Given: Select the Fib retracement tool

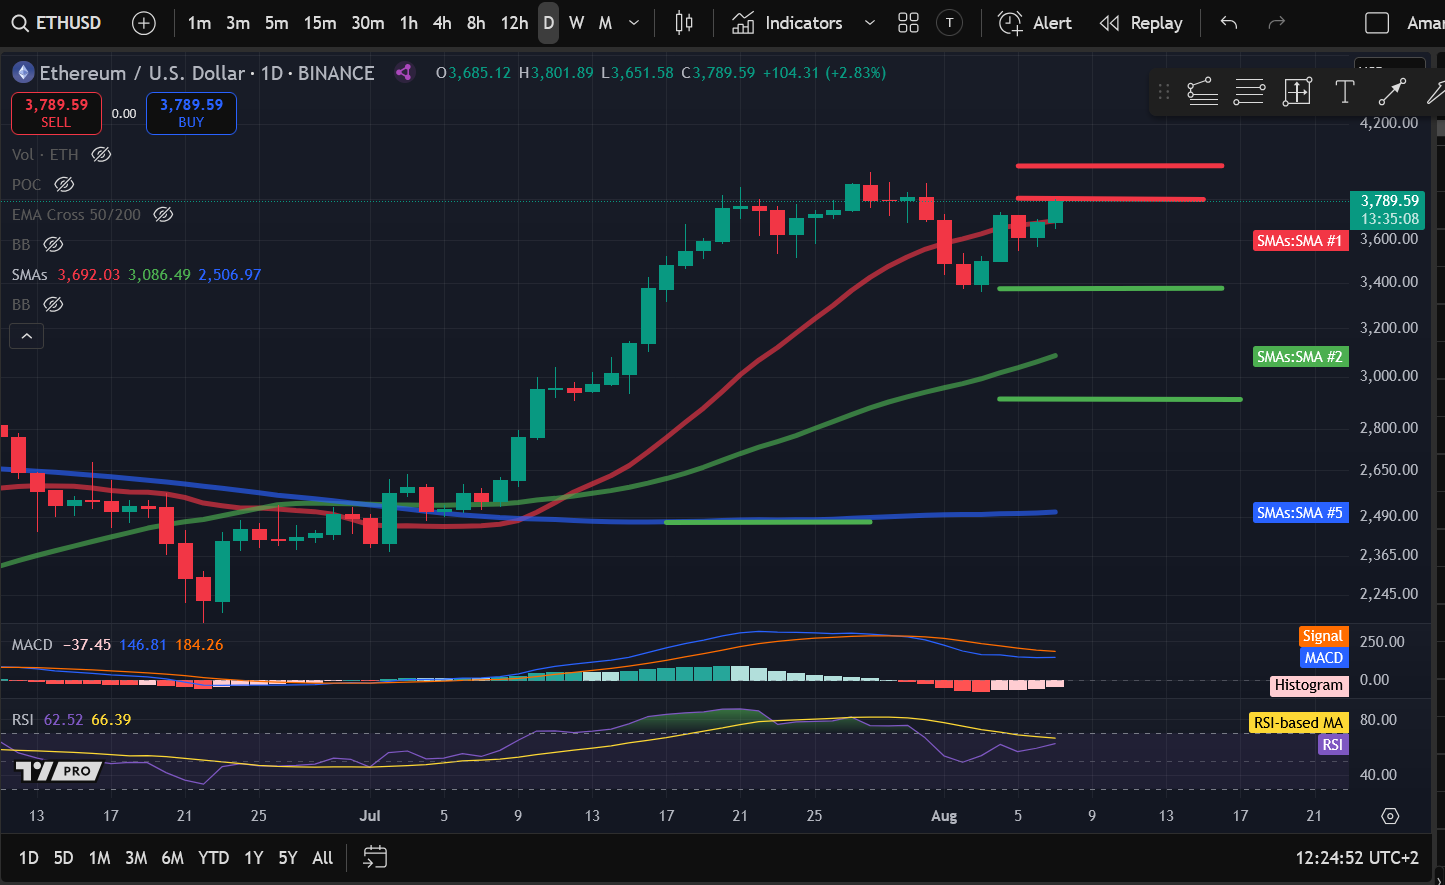Looking at the screenshot, I should (1249, 92).
